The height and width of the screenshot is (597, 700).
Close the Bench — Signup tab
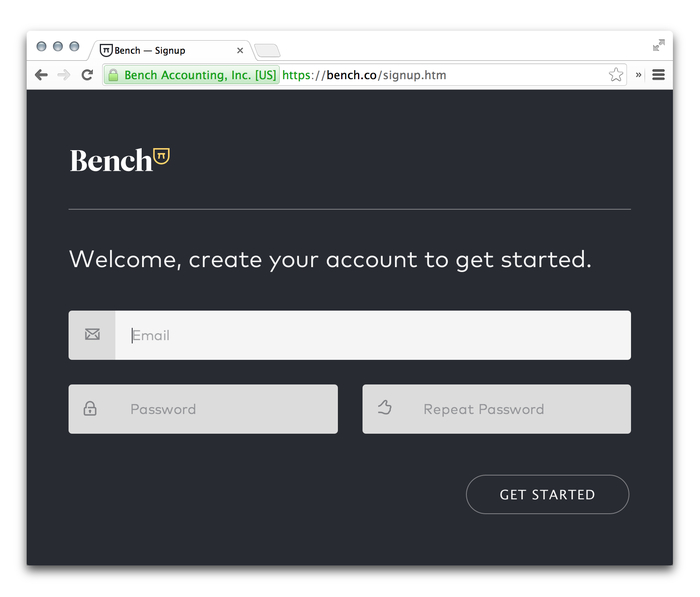240,51
